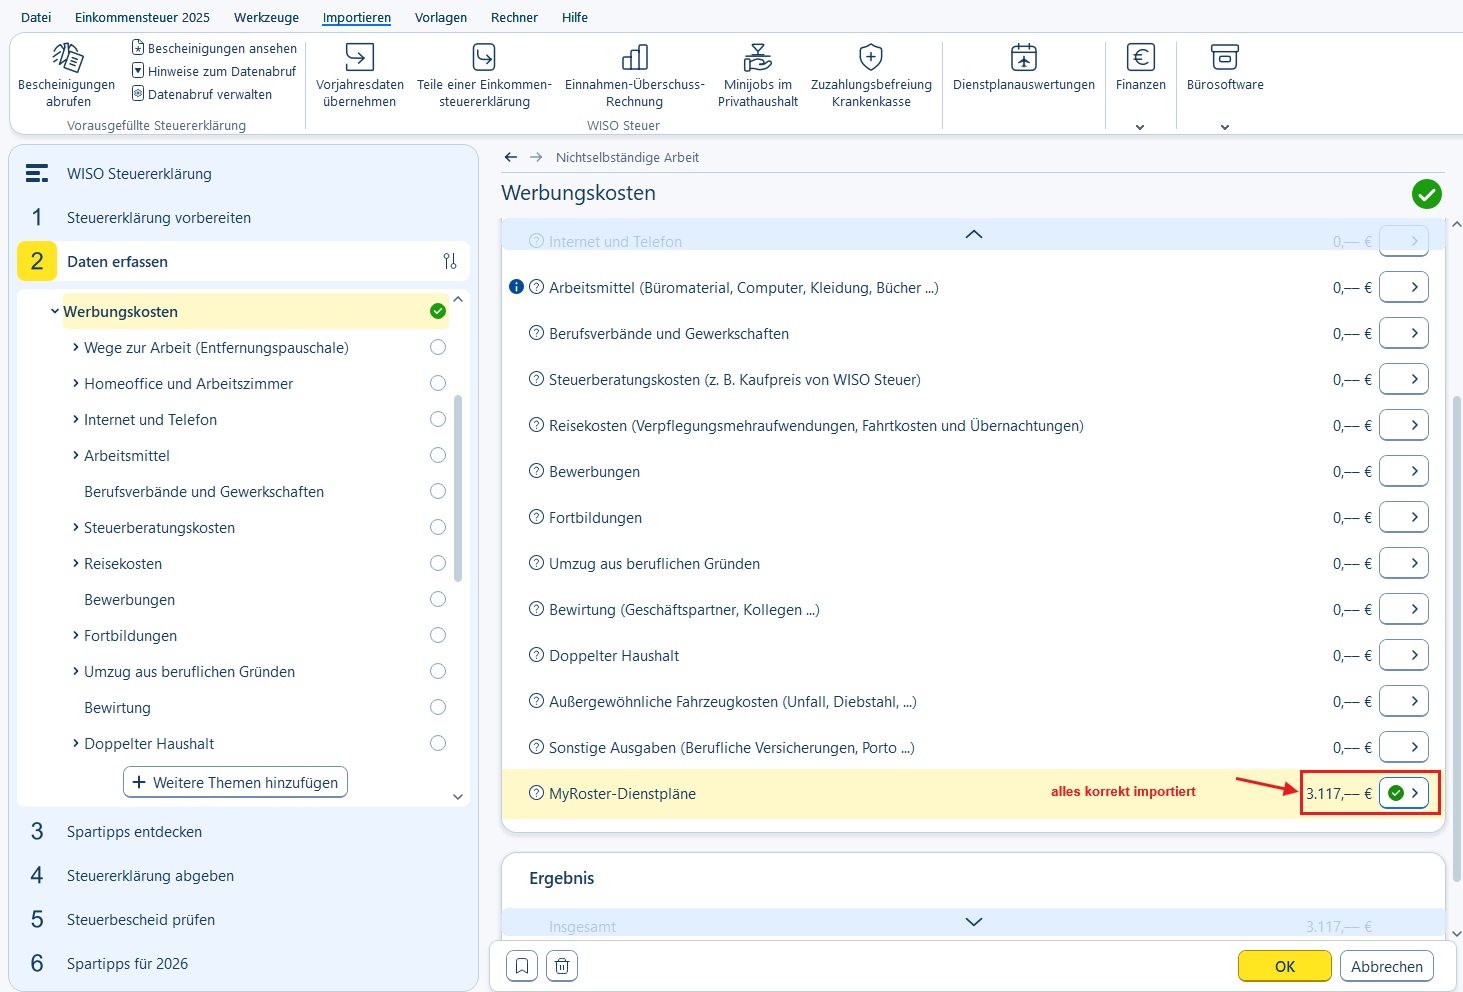Expand the Finanzen dropdown arrow
The height and width of the screenshot is (992, 1463).
pos(1140,127)
